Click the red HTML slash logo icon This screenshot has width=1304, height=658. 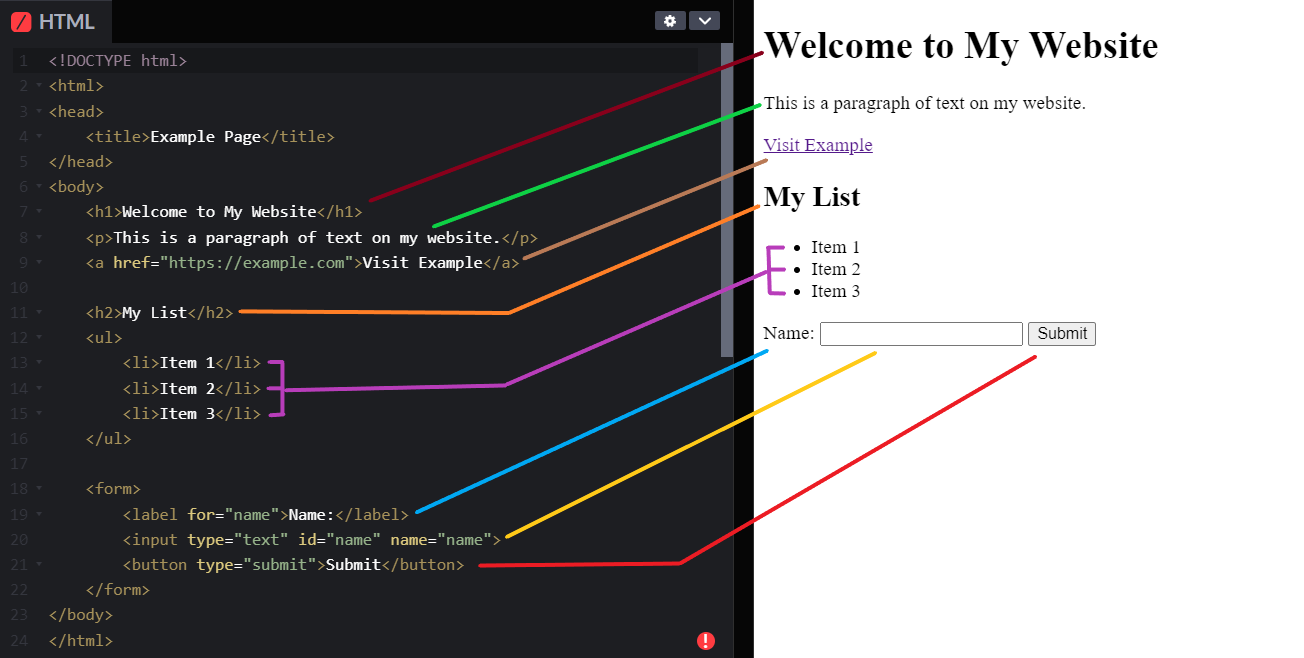pyautogui.click(x=21, y=22)
